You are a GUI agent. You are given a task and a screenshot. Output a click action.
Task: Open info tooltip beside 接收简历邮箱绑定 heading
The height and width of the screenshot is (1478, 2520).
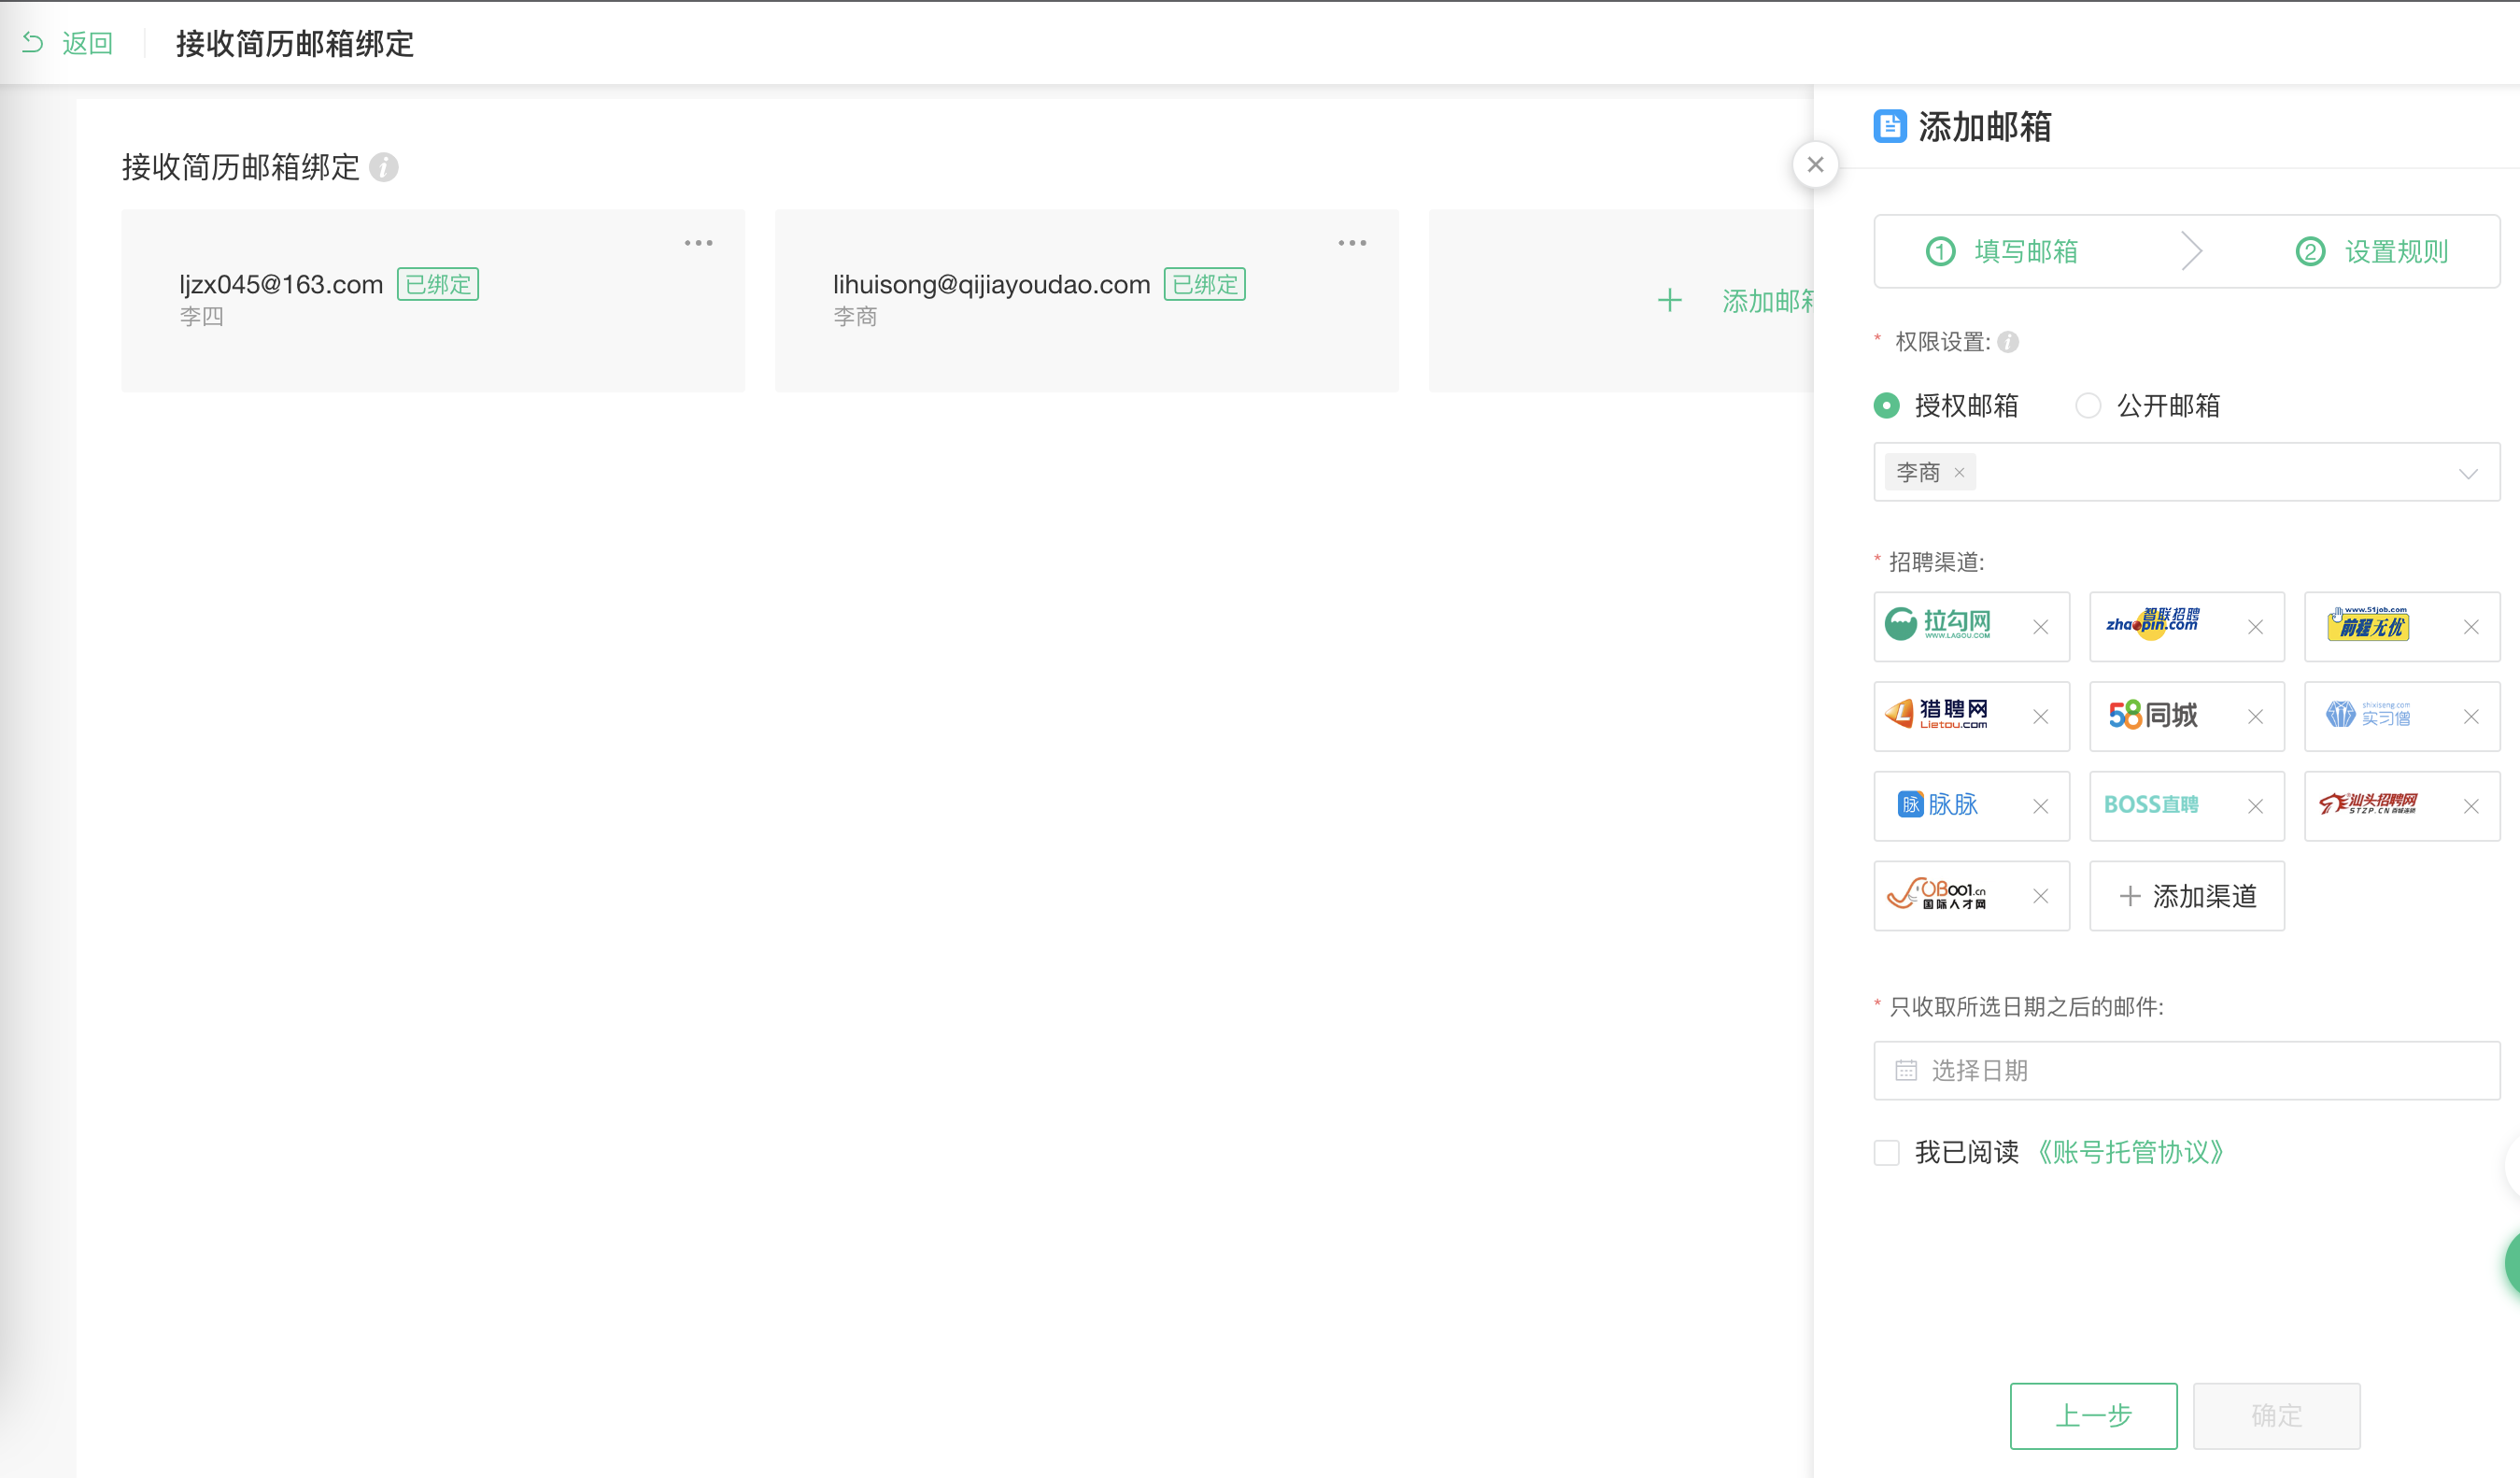pyautogui.click(x=384, y=167)
